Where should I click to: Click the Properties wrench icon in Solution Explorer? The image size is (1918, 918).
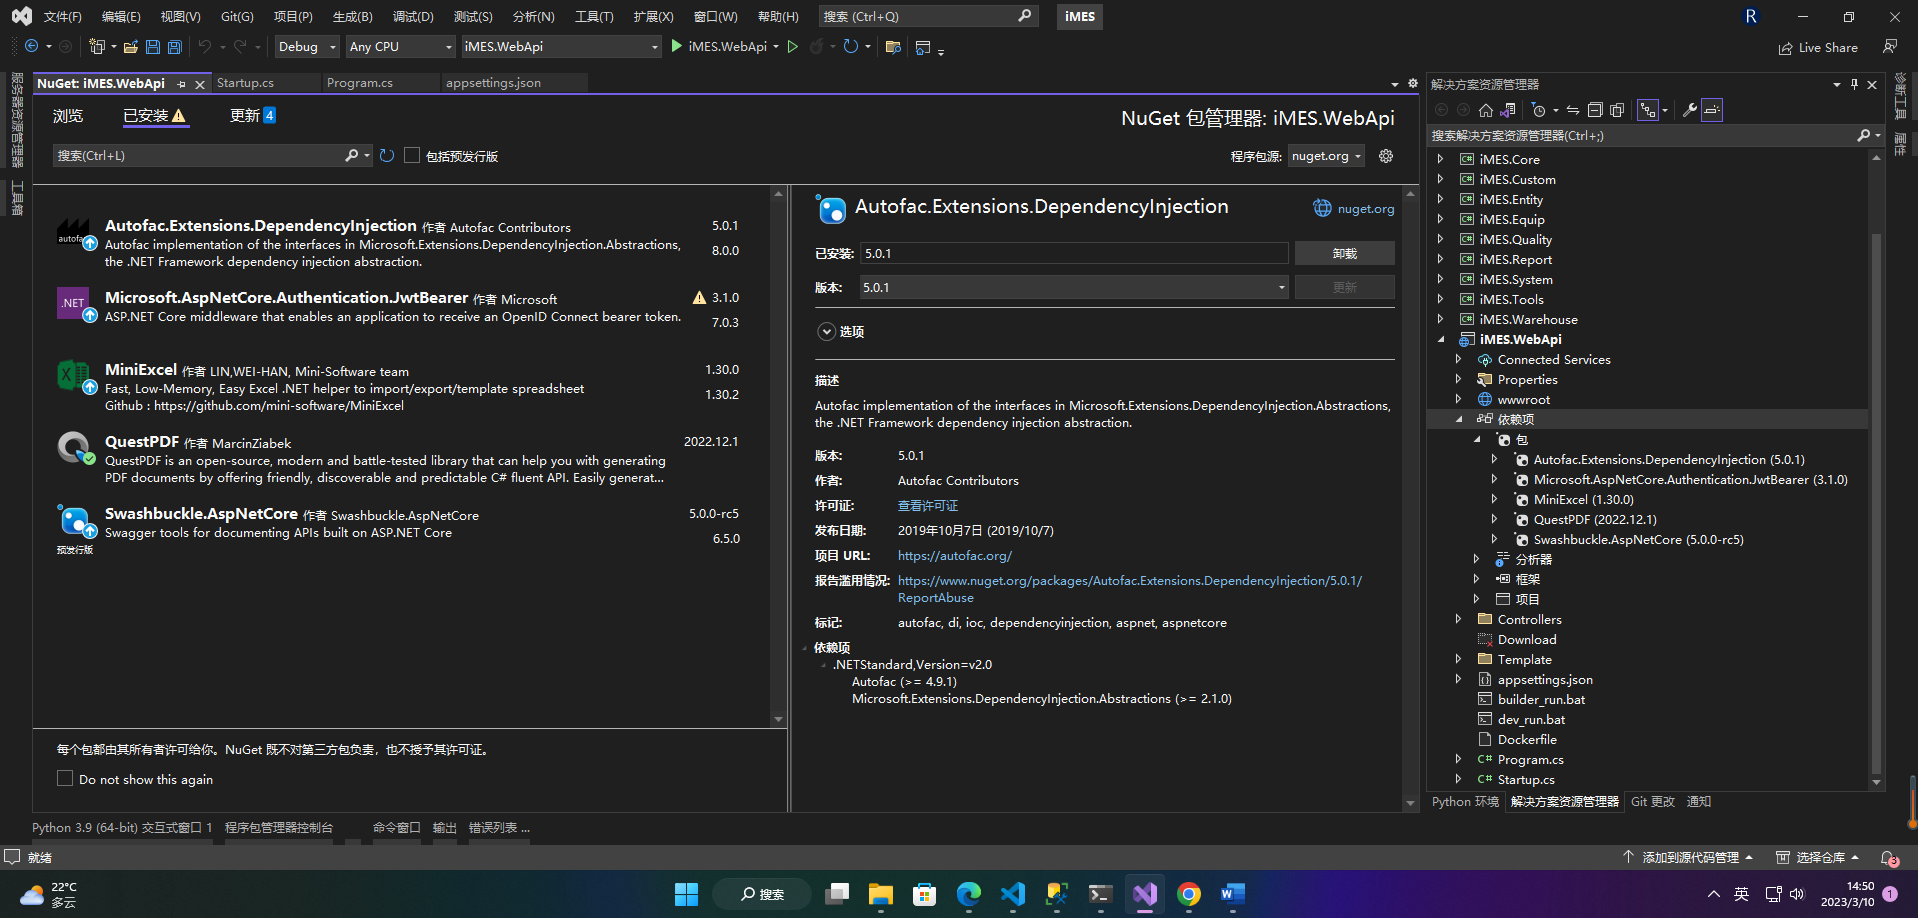[1690, 110]
